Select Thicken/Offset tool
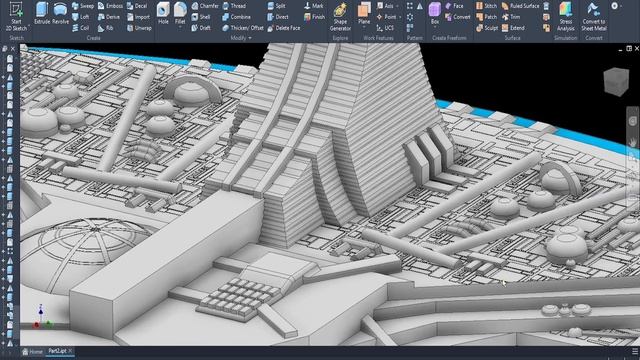 click(243, 28)
